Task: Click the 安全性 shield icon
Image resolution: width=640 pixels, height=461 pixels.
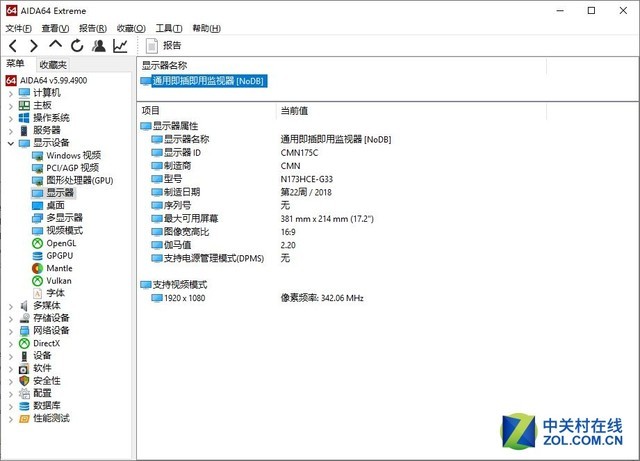Action: (24, 381)
